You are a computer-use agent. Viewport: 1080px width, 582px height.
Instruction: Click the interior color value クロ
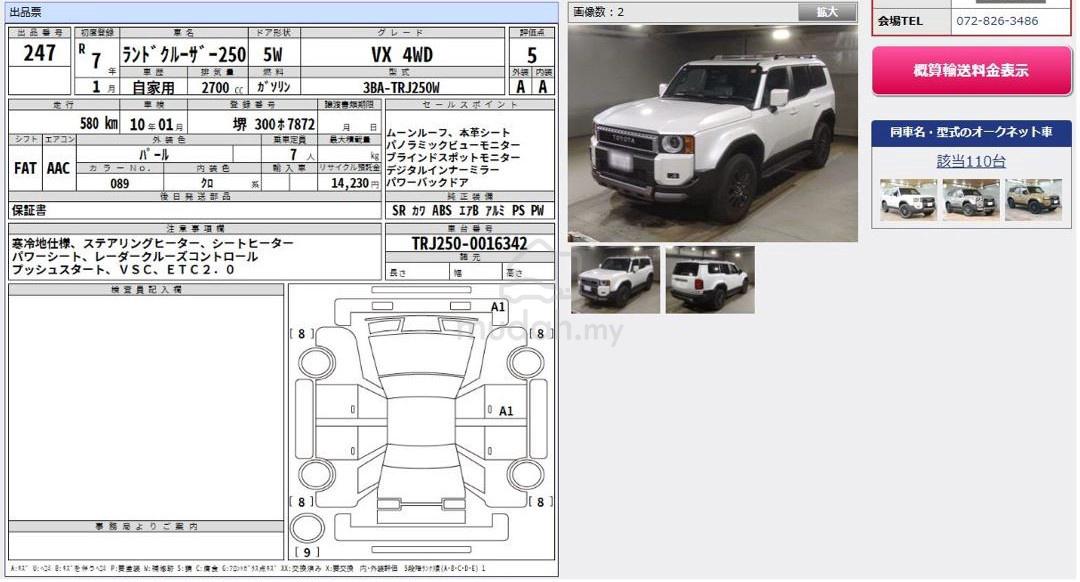(x=207, y=183)
